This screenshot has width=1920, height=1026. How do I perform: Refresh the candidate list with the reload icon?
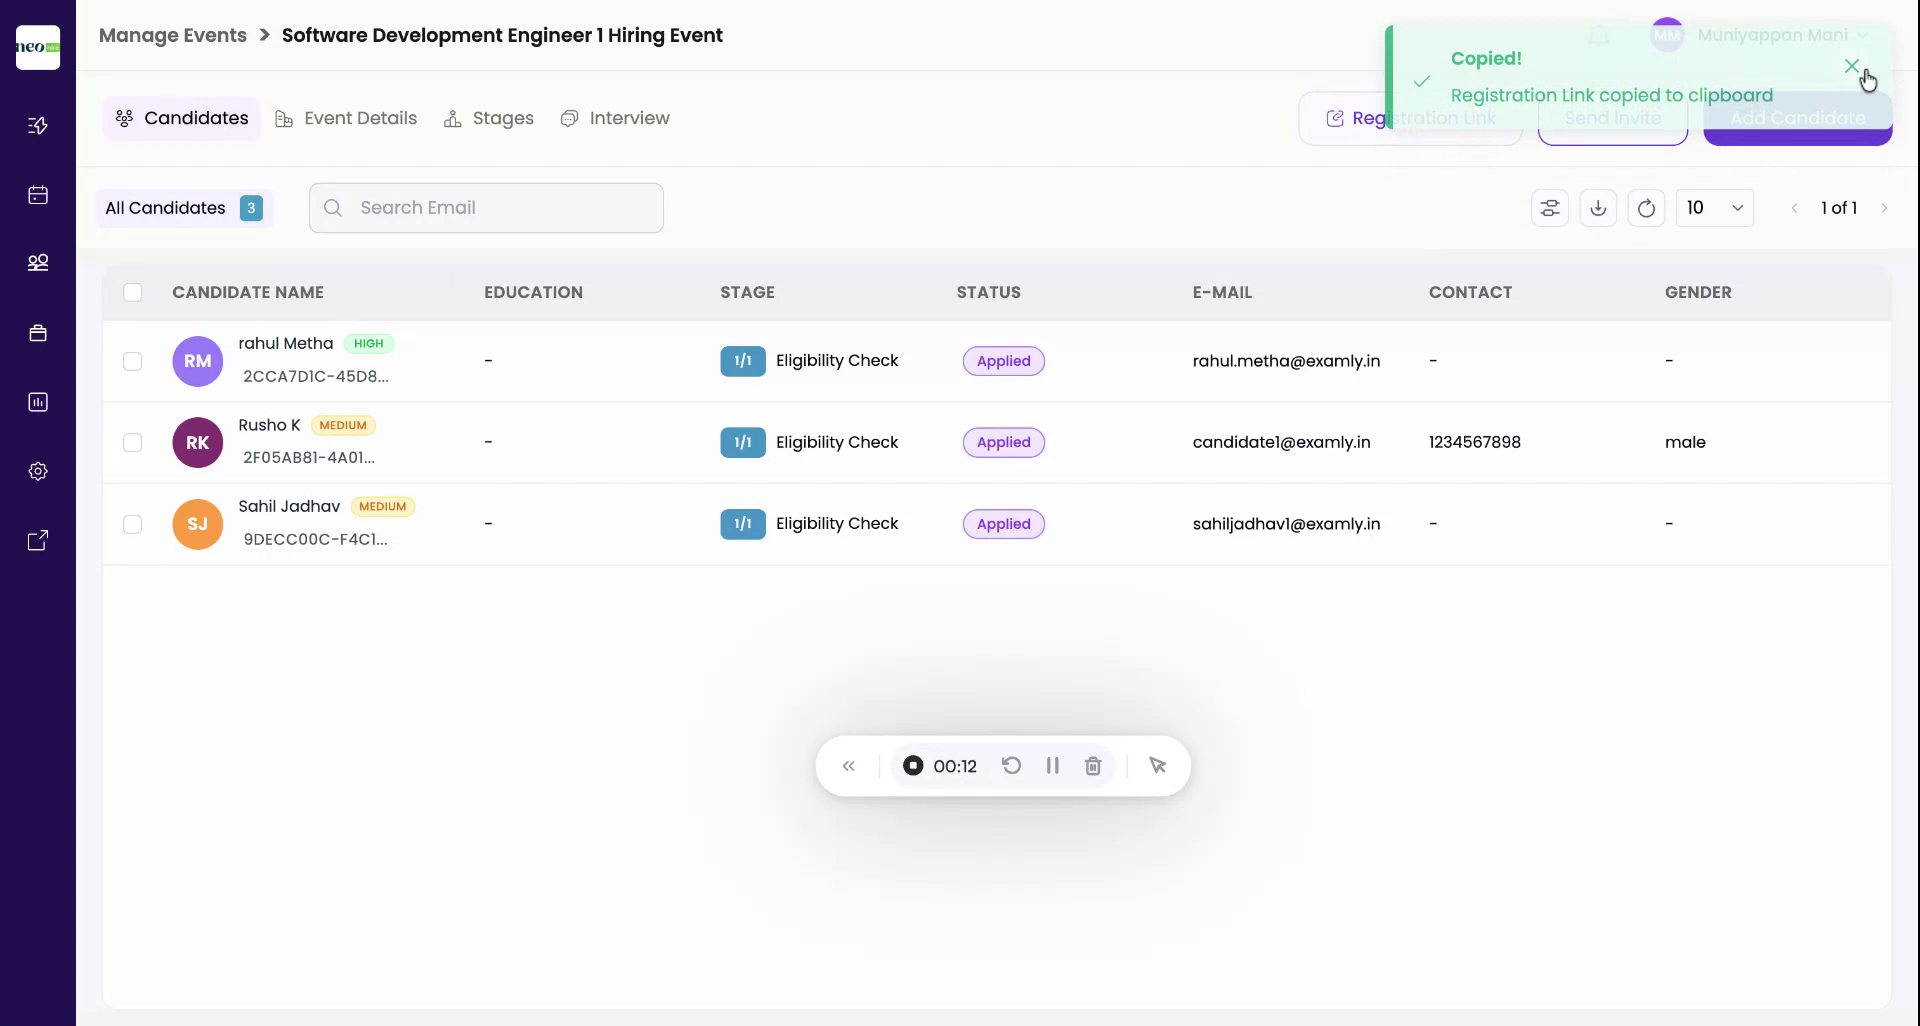(1646, 207)
